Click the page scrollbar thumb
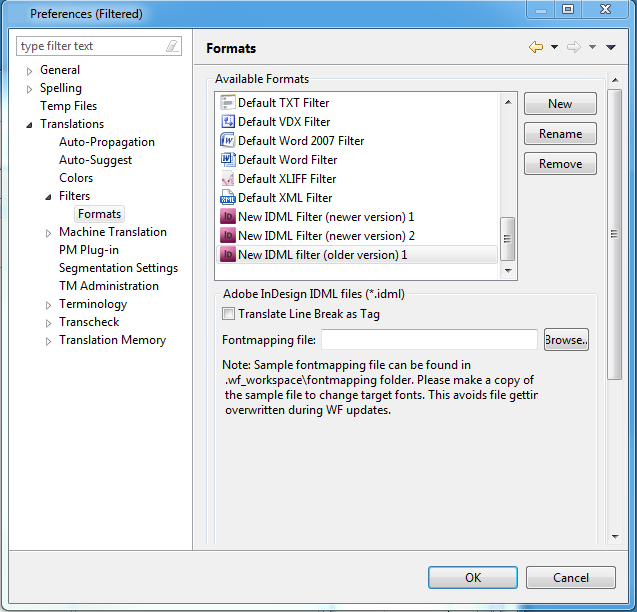 614,234
